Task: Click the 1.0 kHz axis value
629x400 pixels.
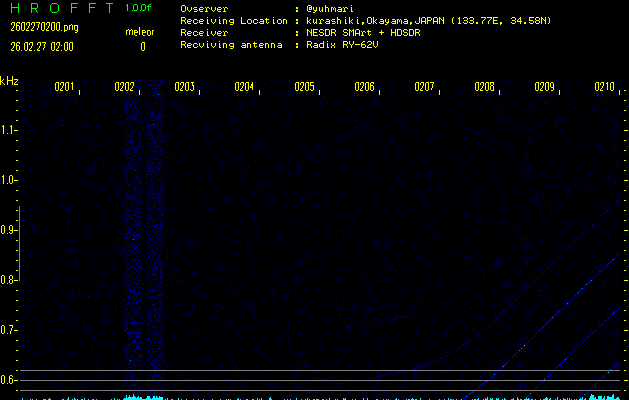Action: click(x=7, y=180)
